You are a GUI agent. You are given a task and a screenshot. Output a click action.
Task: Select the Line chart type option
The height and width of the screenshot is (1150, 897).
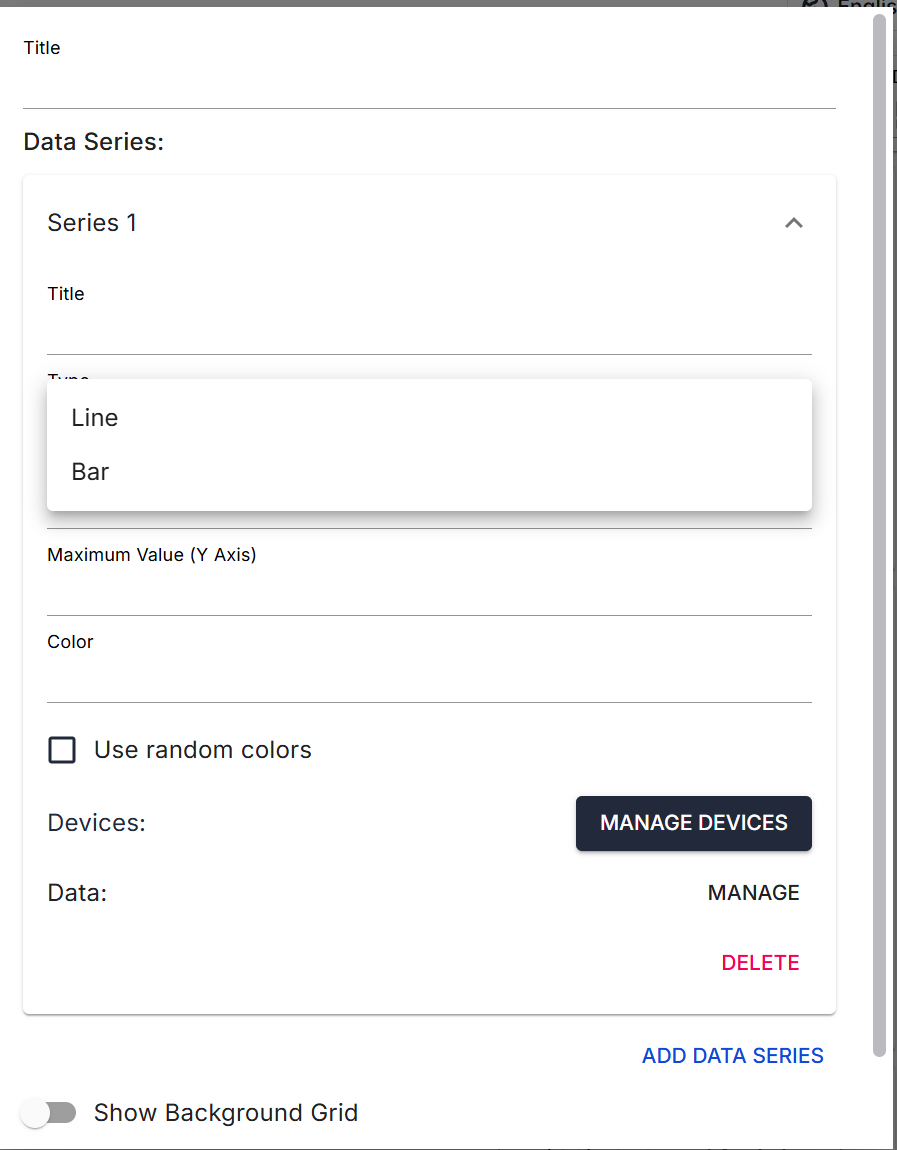point(95,418)
